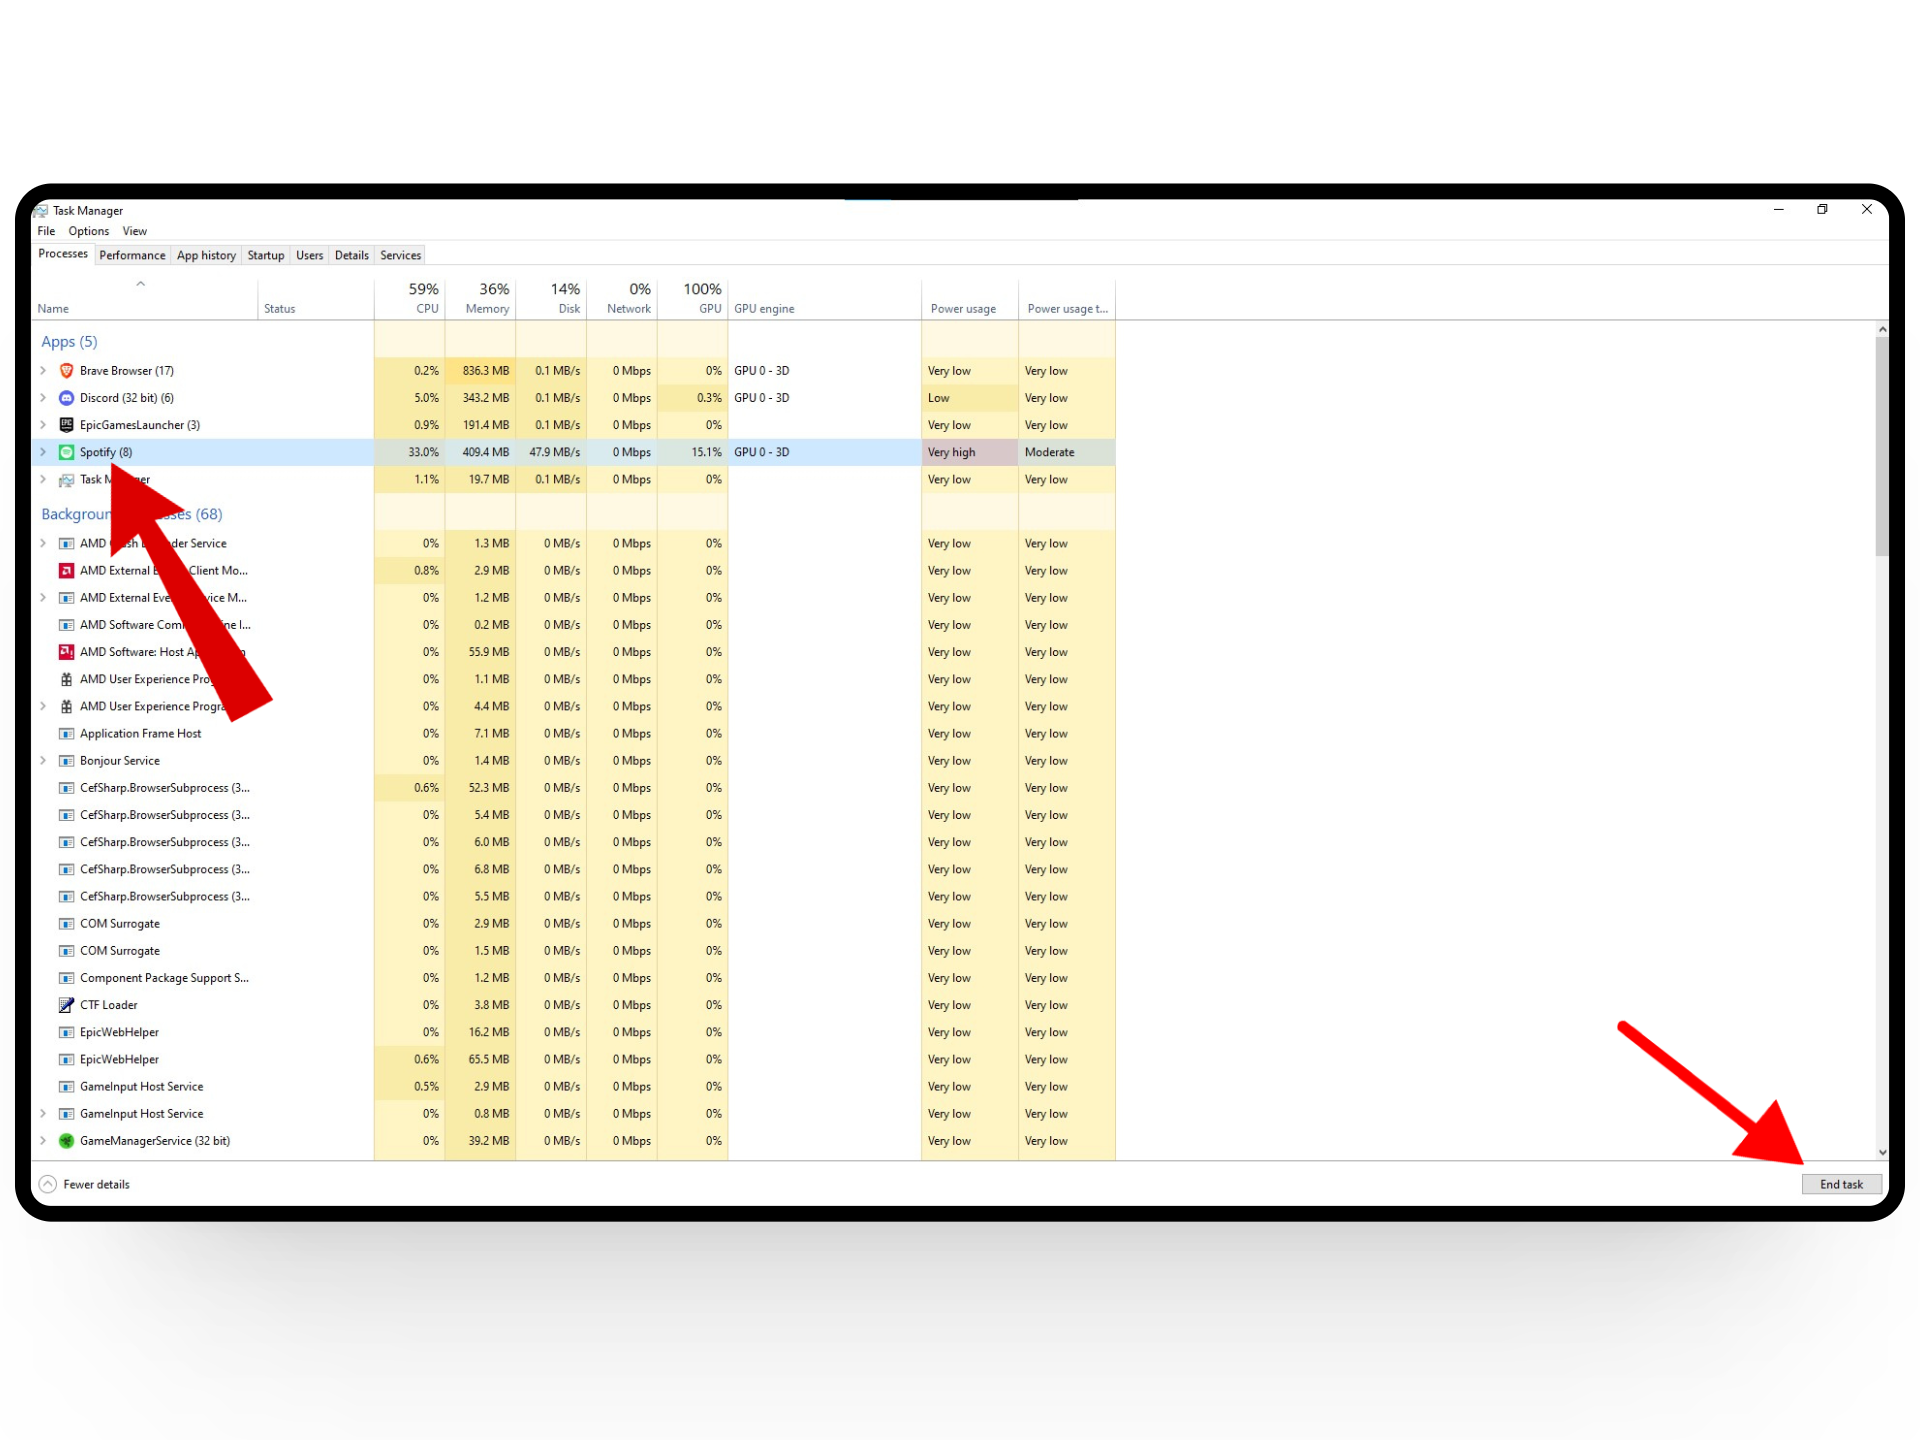The width and height of the screenshot is (1920, 1440).
Task: Click the Bonjour Service process icon
Action: (x=66, y=761)
